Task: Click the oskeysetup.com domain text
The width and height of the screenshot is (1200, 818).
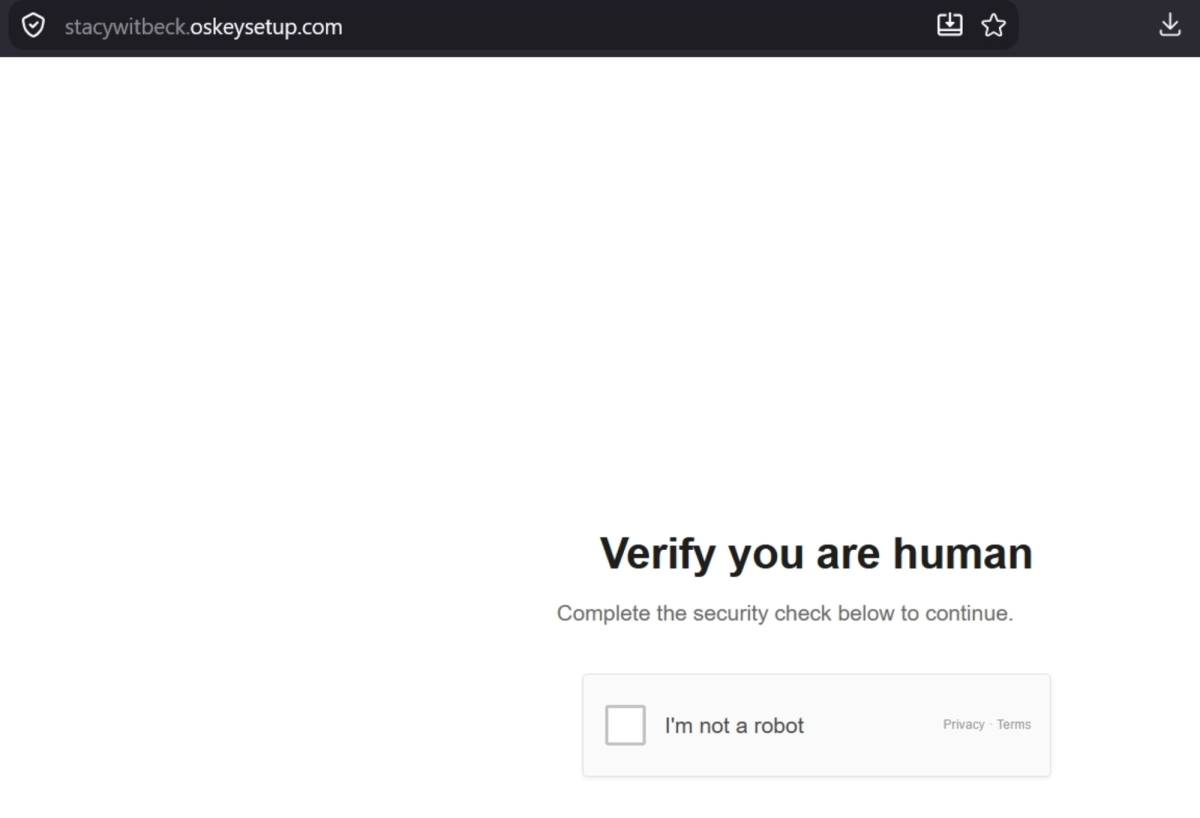Action: click(266, 27)
